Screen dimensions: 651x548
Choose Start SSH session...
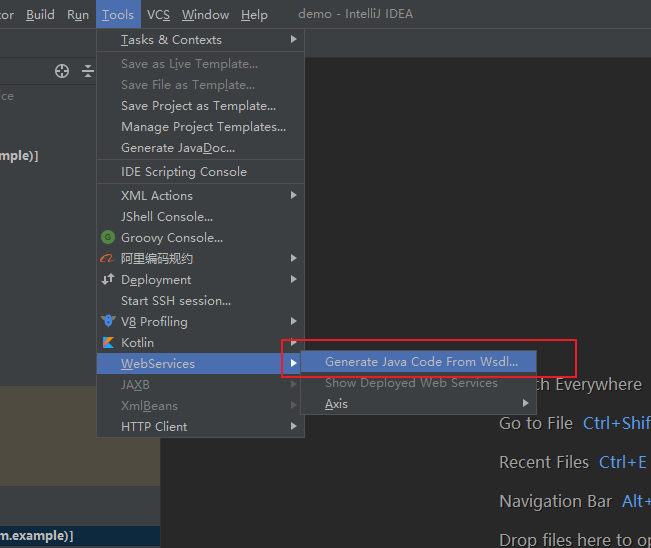[201, 300]
